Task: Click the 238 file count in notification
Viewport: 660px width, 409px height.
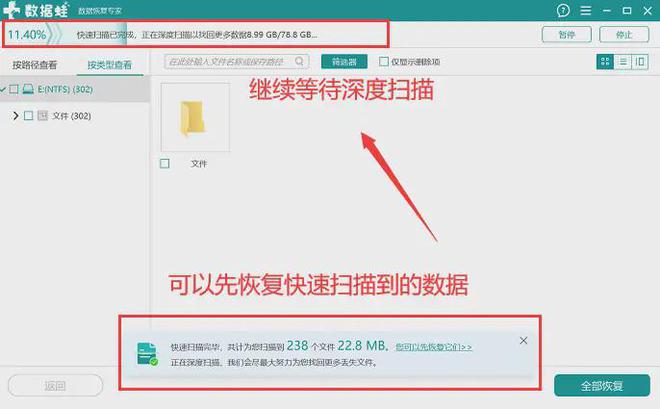Action: (297, 346)
